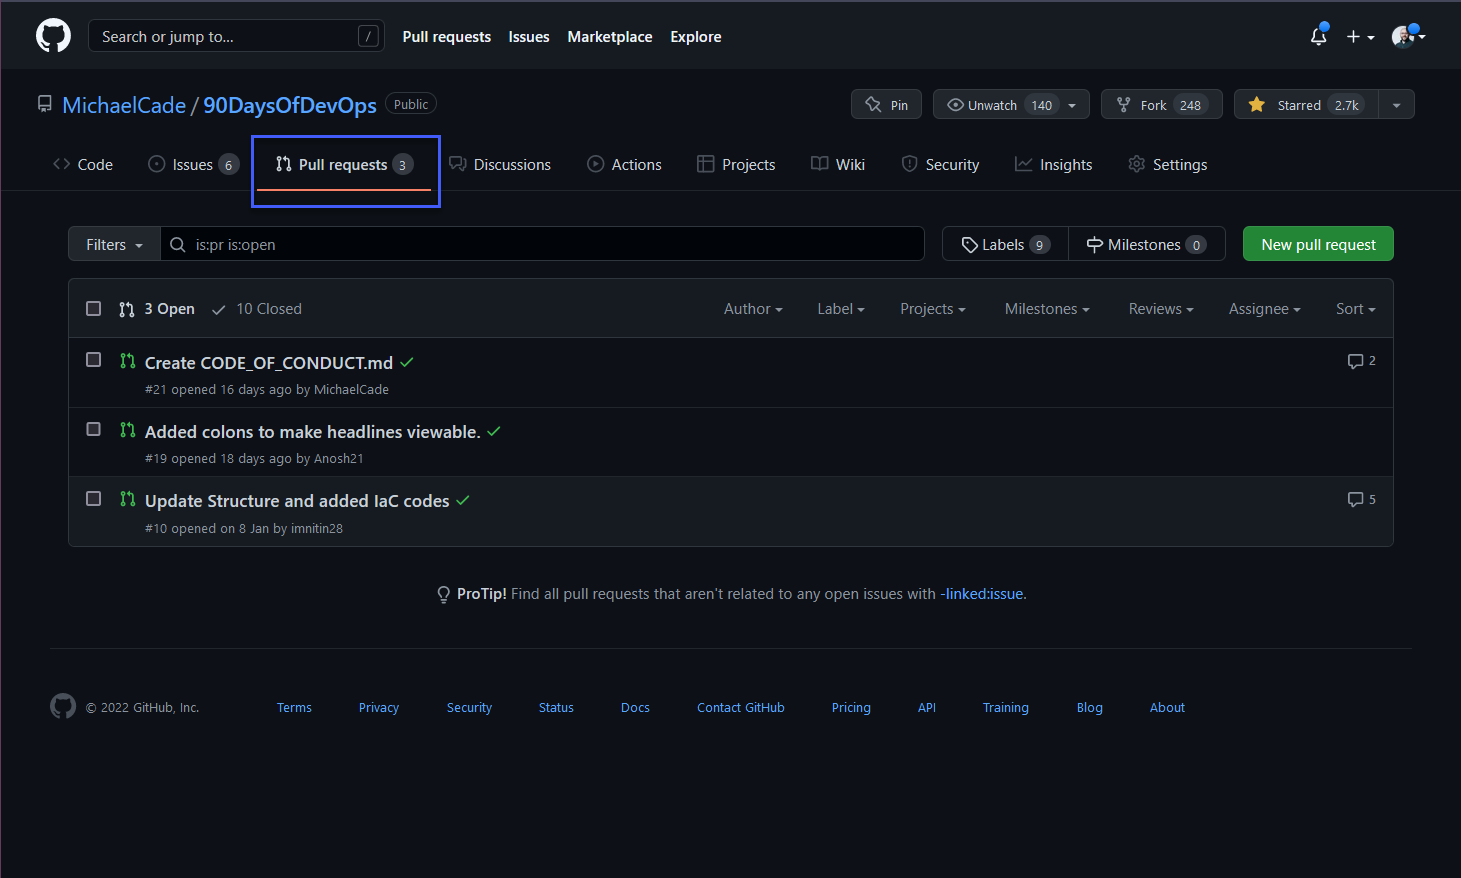
Task: Open the Author filter dropdown
Action: coord(752,308)
